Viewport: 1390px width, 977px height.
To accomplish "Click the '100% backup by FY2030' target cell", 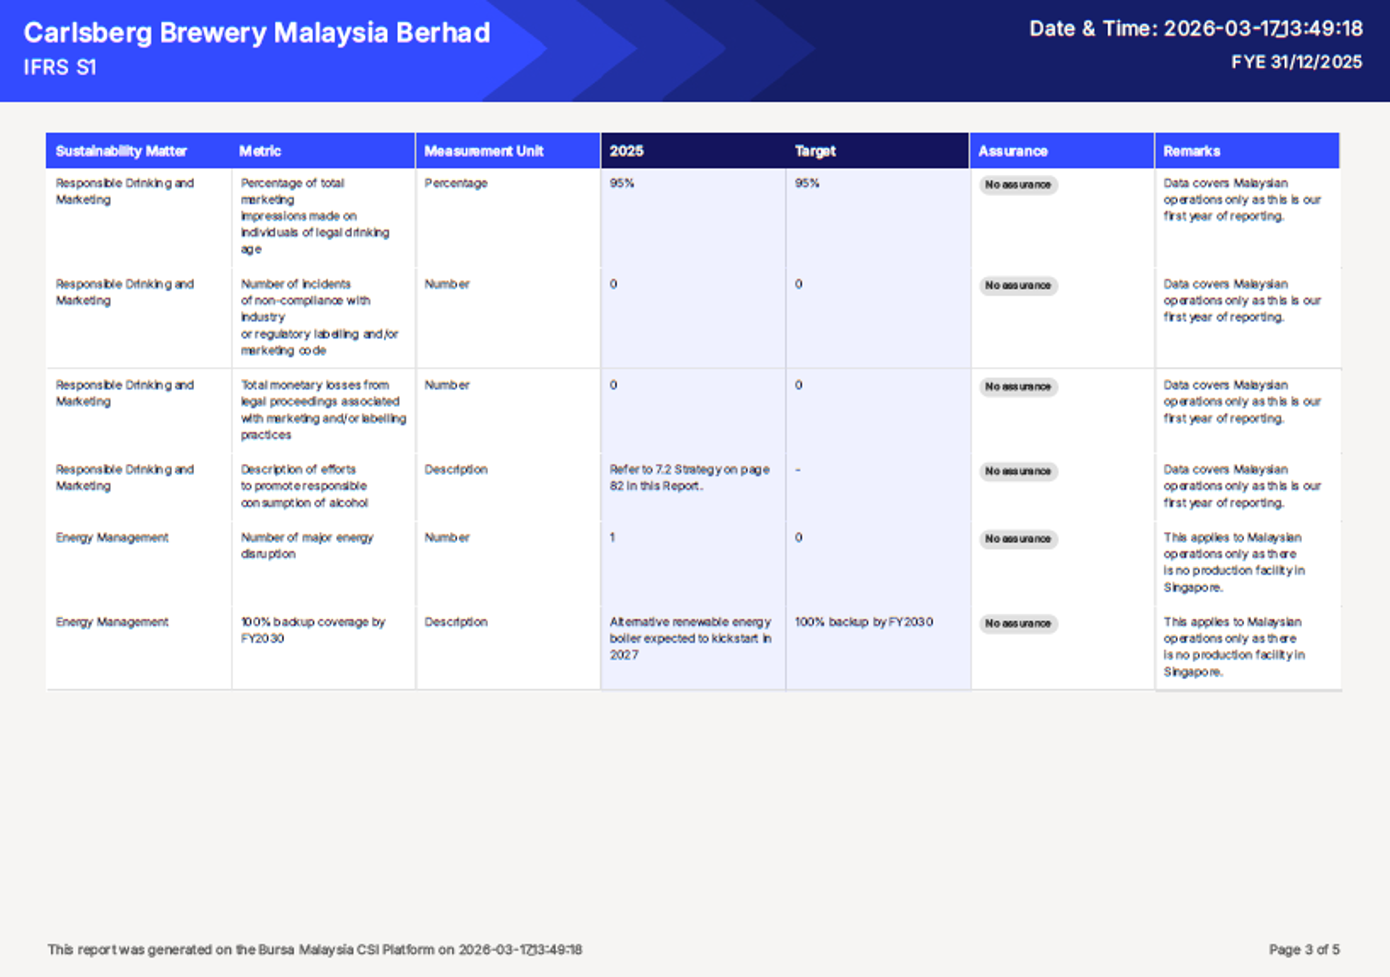I will point(864,622).
